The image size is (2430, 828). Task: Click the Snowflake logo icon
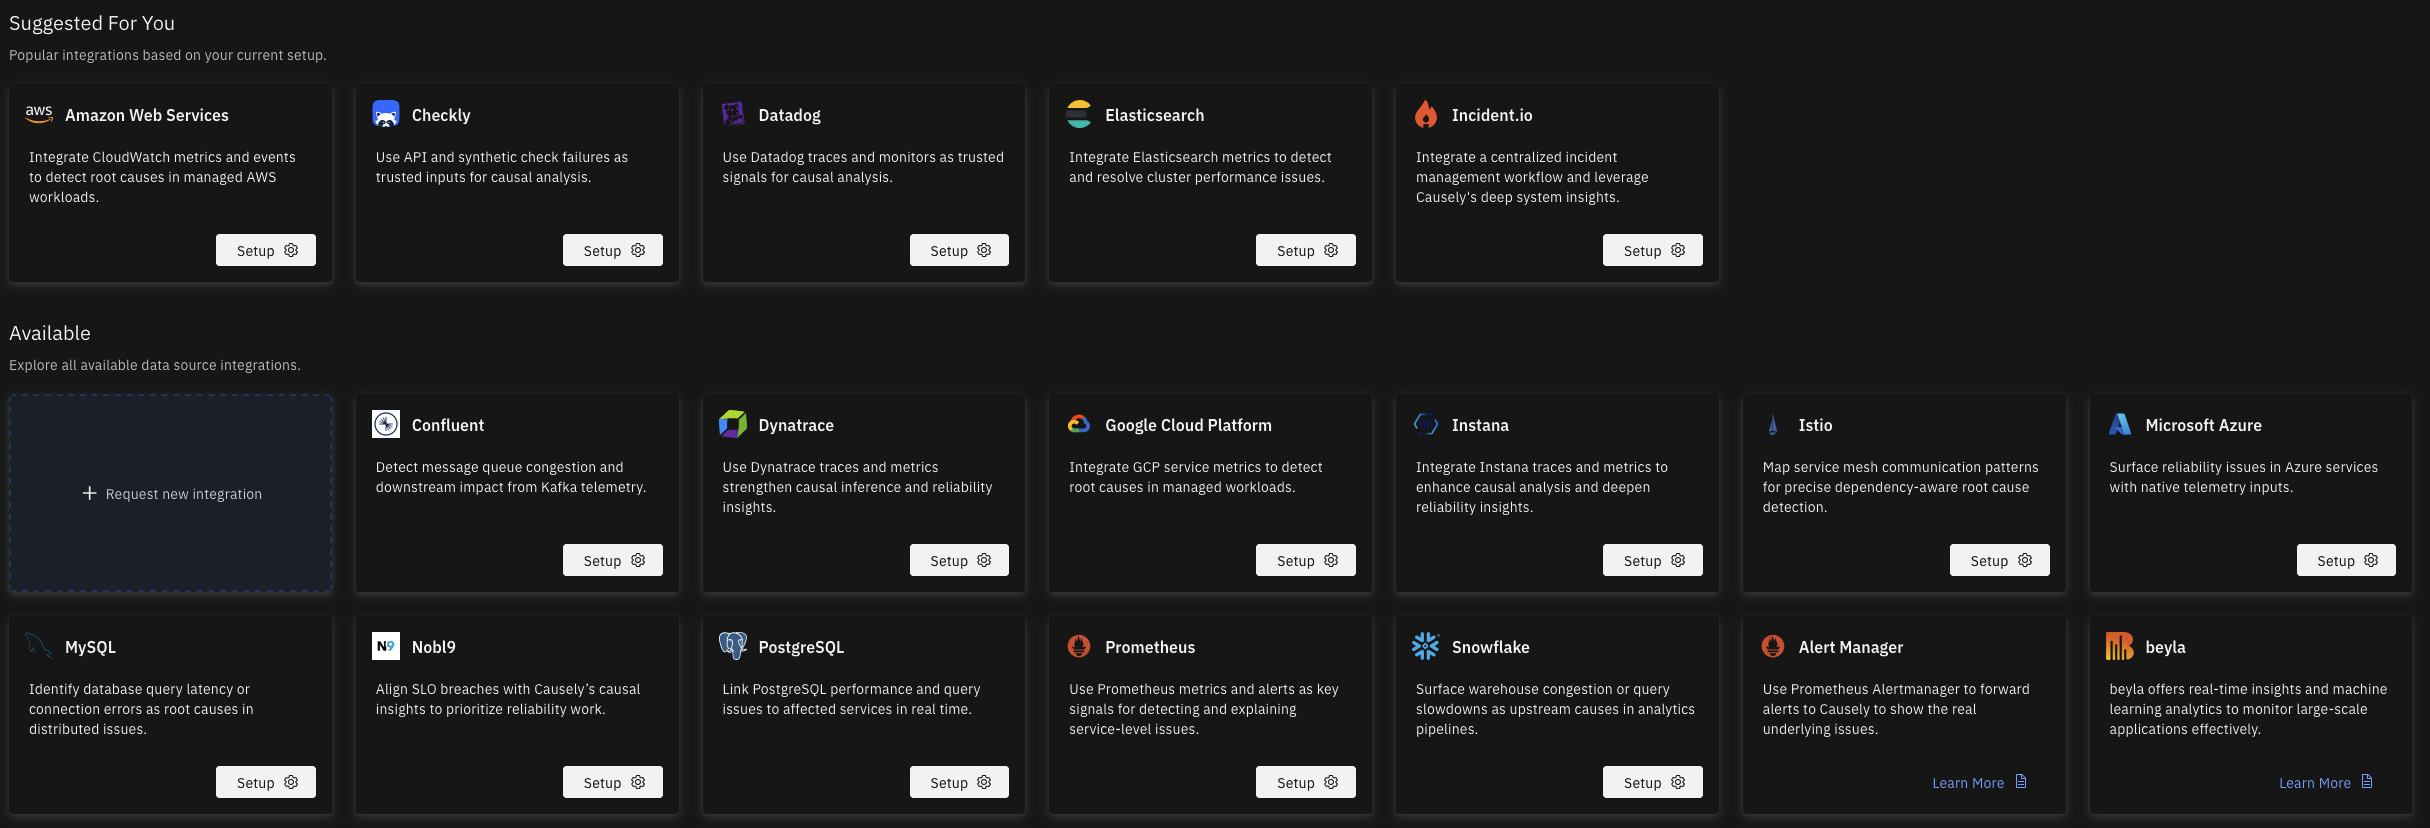point(1426,646)
